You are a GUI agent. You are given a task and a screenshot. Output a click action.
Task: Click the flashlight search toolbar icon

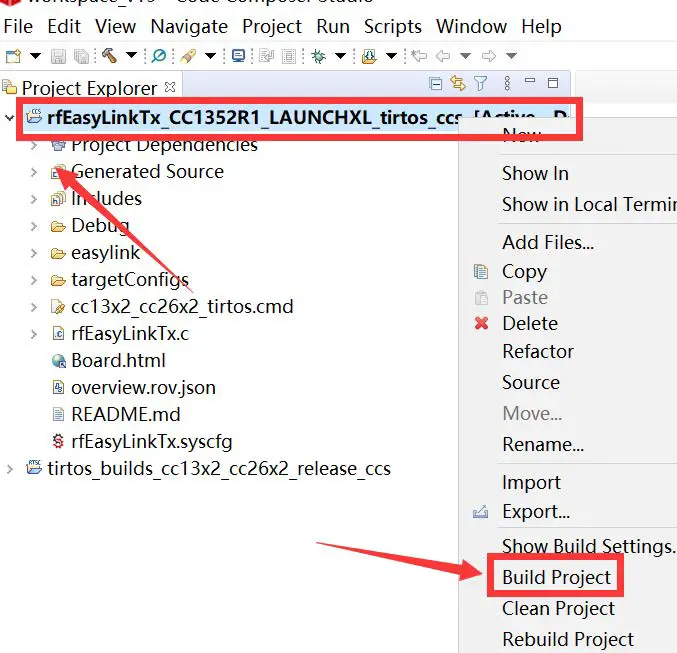coord(188,56)
